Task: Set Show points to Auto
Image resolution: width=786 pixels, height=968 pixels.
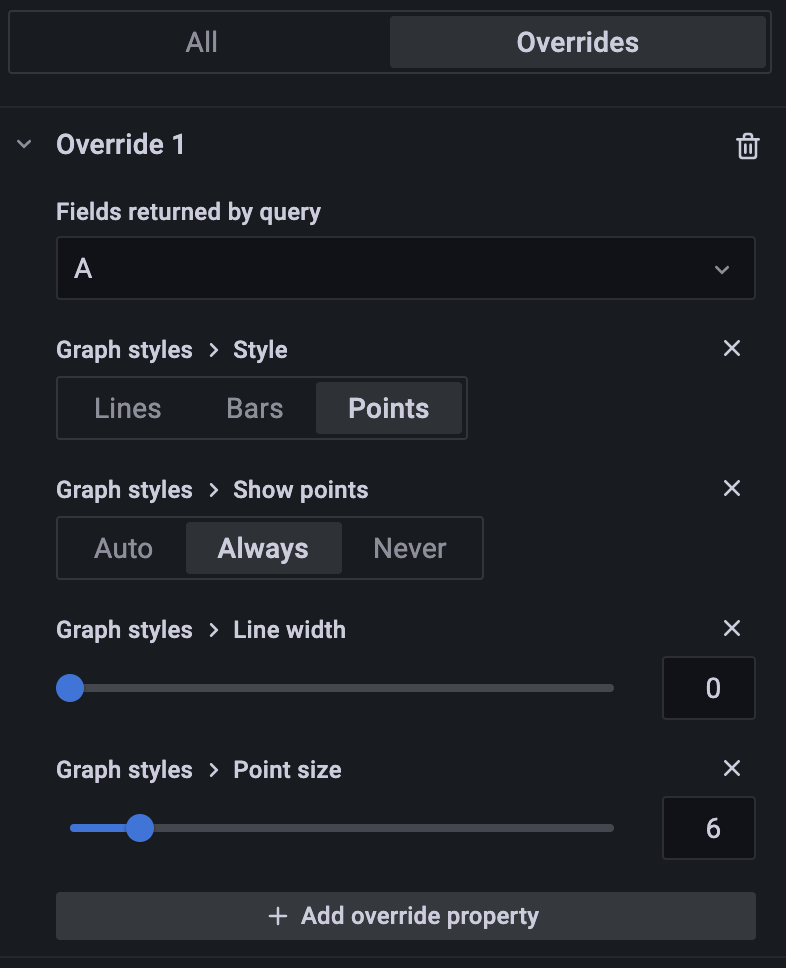Action: (124, 548)
